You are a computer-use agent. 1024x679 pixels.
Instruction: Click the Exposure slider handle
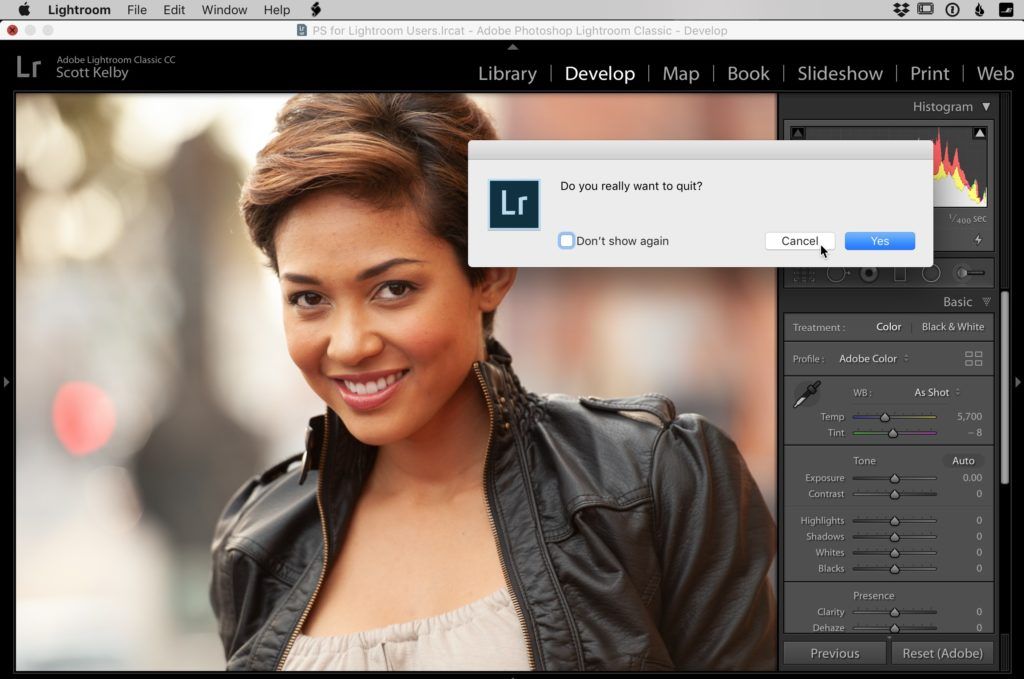point(895,479)
